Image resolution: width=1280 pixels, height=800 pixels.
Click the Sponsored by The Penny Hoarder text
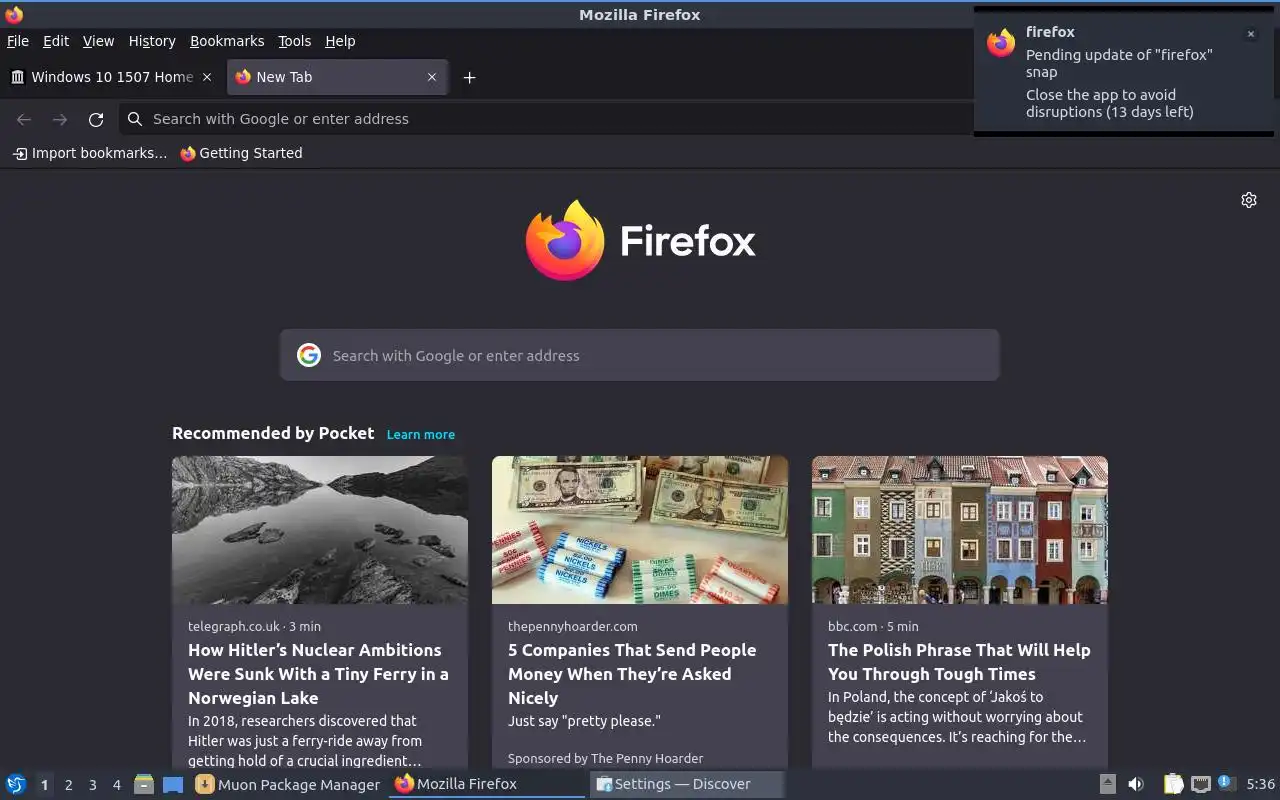pyautogui.click(x=605, y=758)
